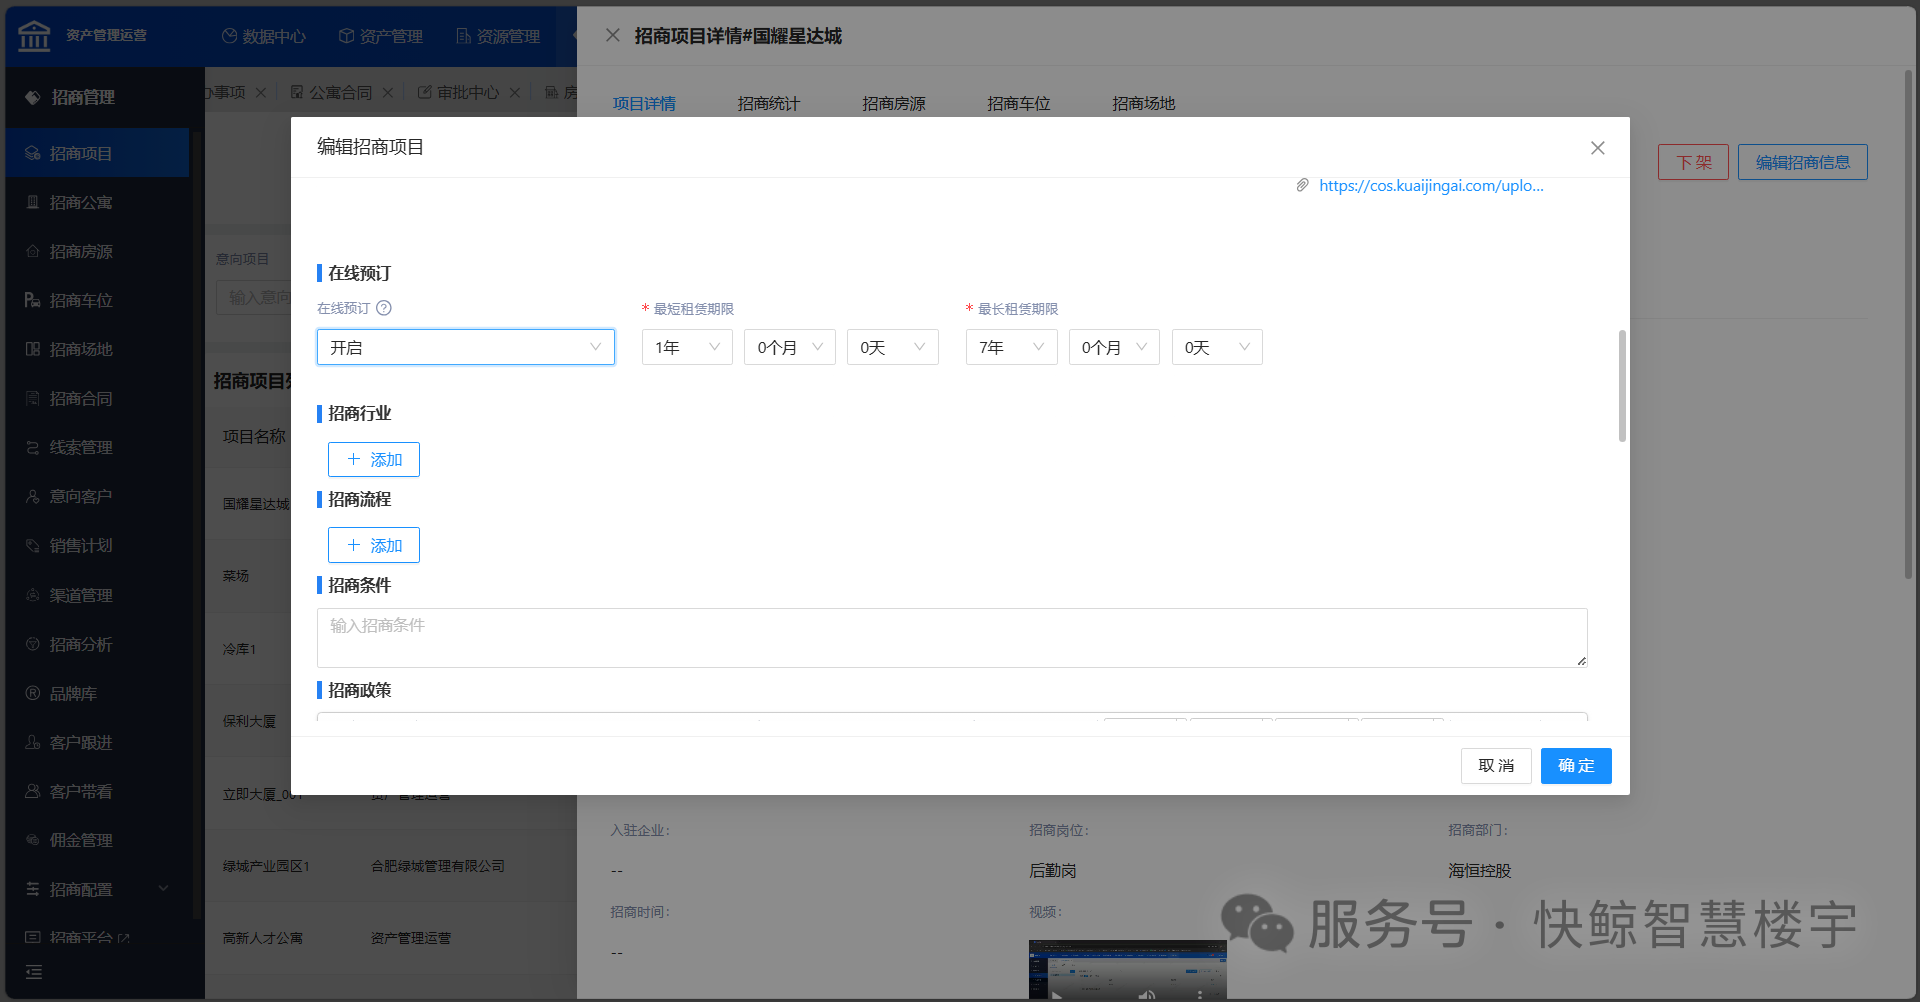
Task: Click the 资产管理运营 building logo
Action: [34, 35]
